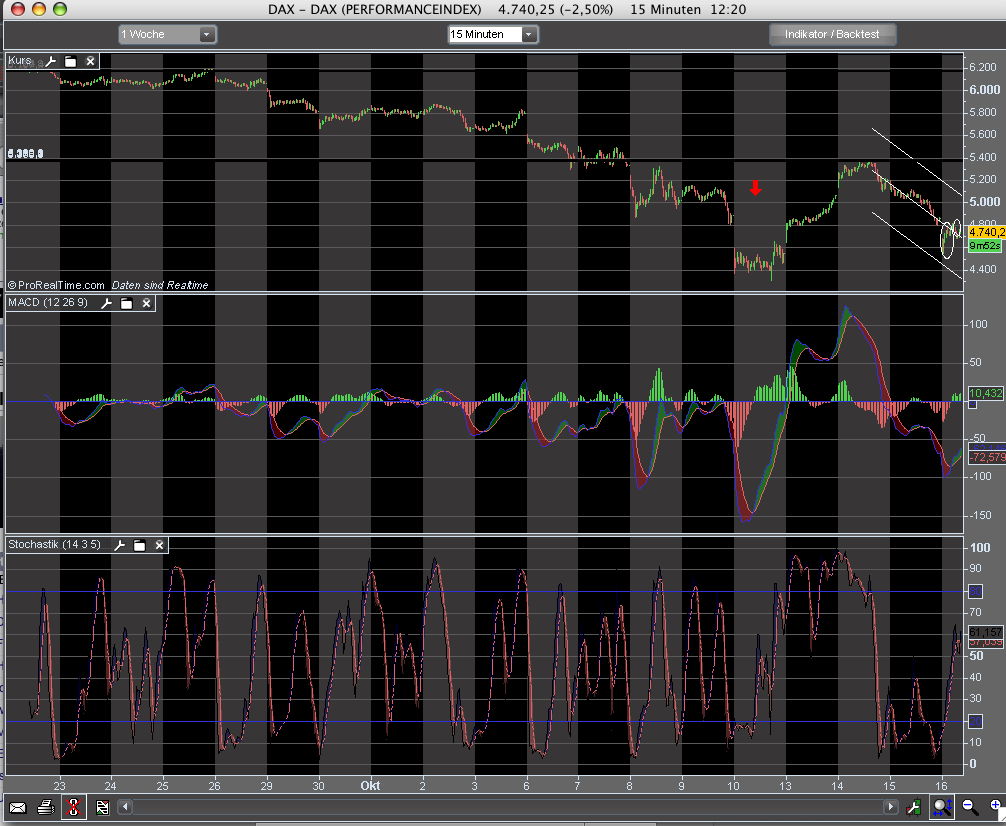Close the MACD indicator panel
Viewport: 1006px width, 826px height.
[x=146, y=303]
